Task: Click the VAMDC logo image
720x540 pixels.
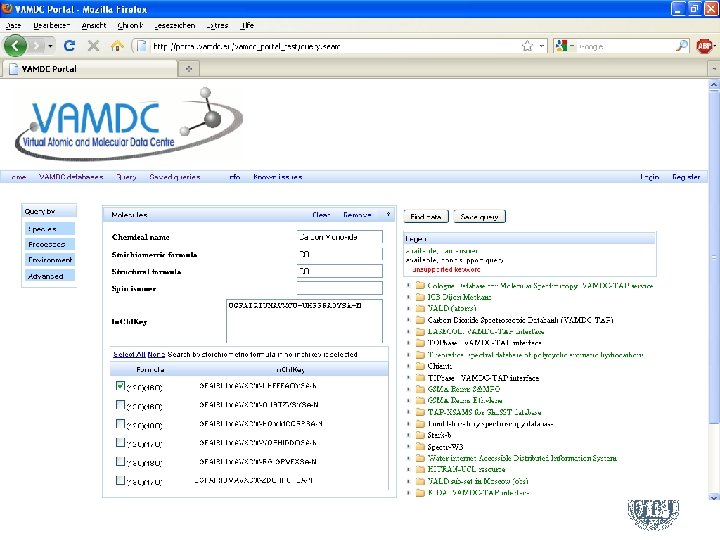Action: coord(129,124)
